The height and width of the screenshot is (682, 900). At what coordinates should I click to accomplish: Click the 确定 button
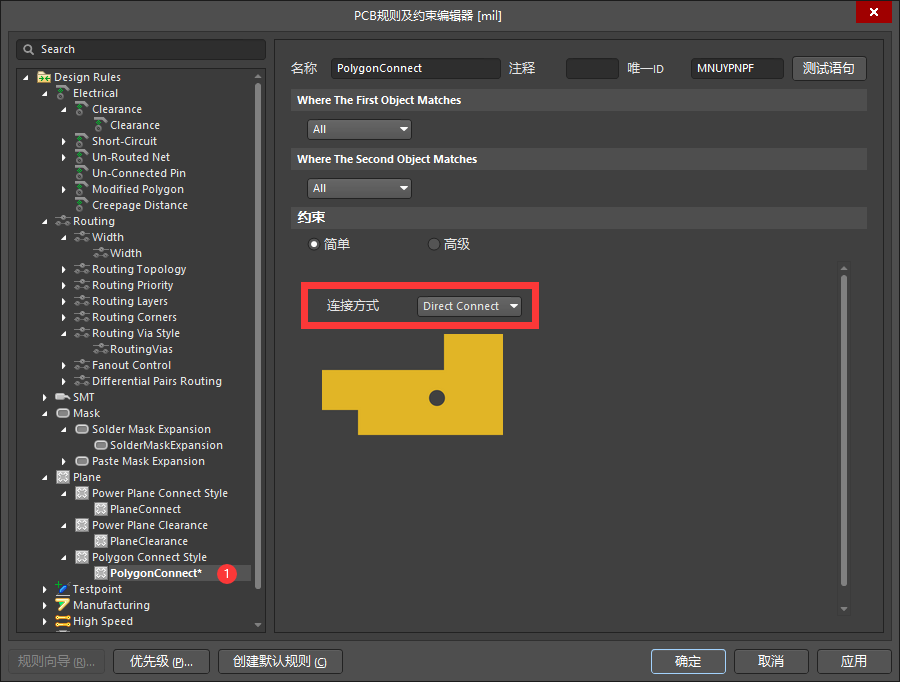[688, 661]
